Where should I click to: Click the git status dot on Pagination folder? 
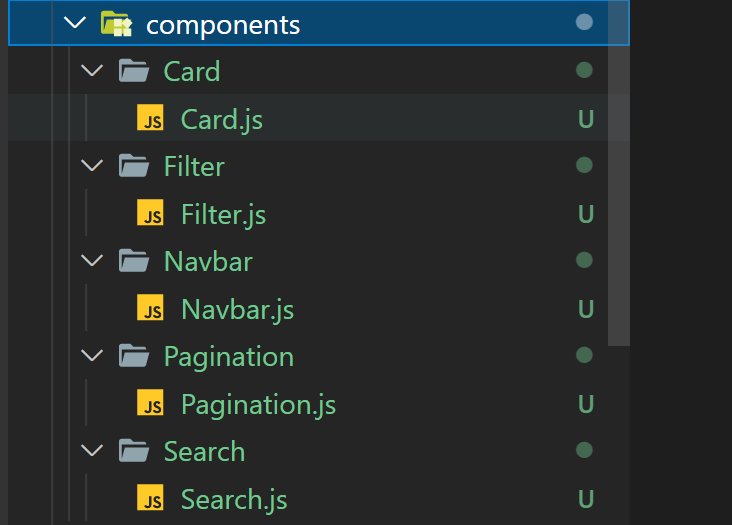[x=584, y=355]
